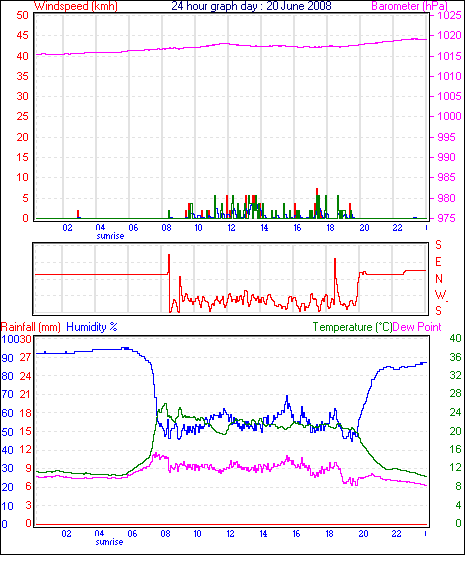Select the 1005 barometer axis value

449,96
